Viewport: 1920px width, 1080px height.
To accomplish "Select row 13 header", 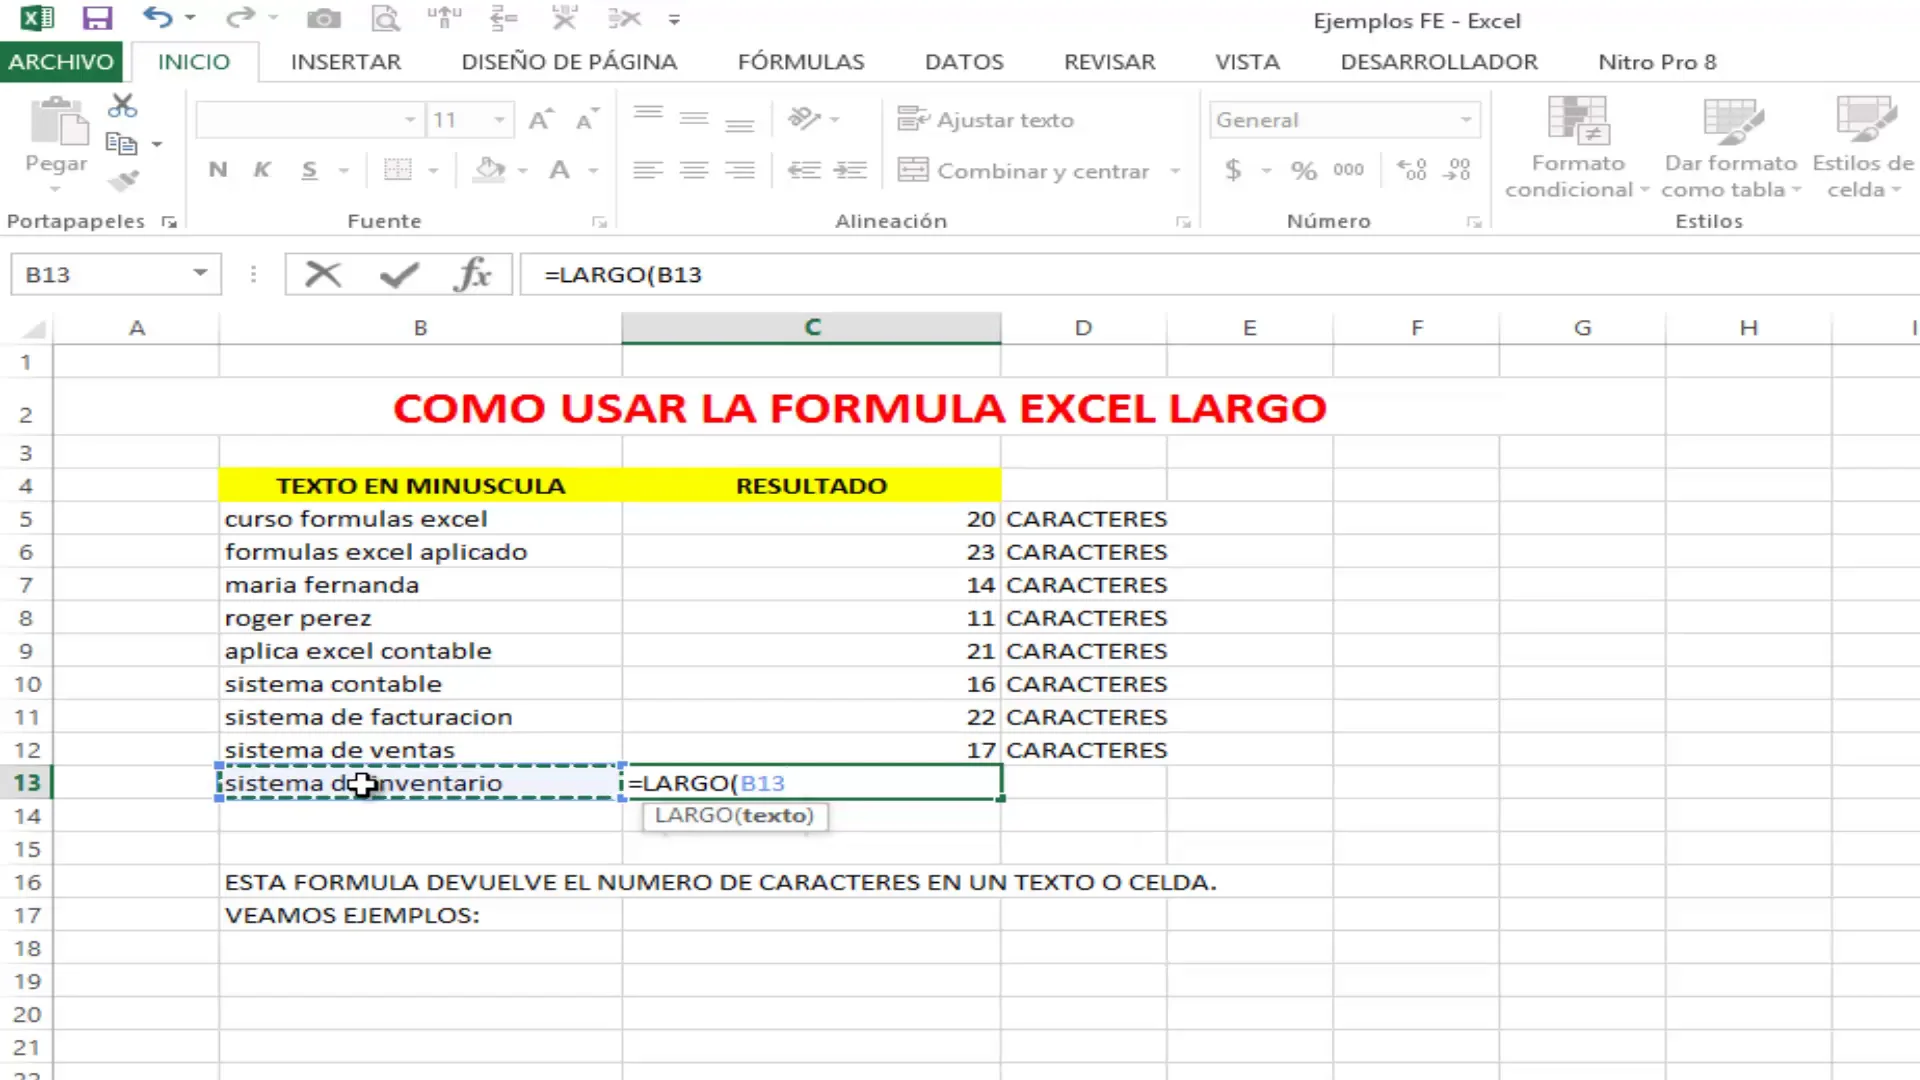I will coord(27,782).
